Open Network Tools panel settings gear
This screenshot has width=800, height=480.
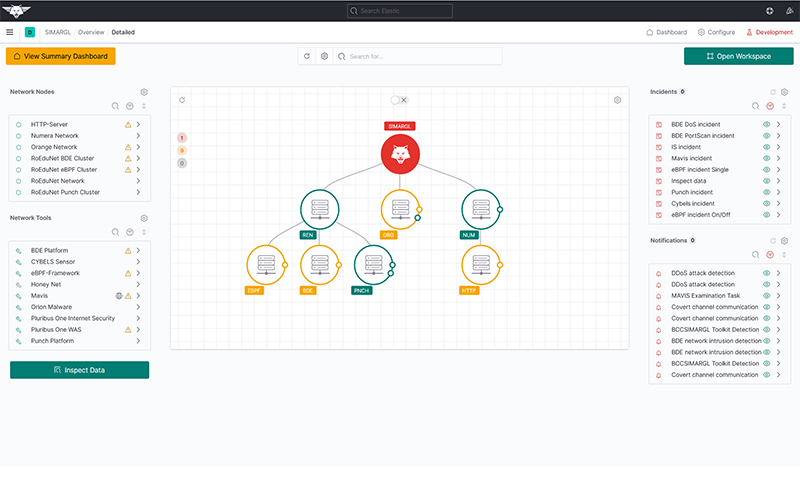[144, 218]
